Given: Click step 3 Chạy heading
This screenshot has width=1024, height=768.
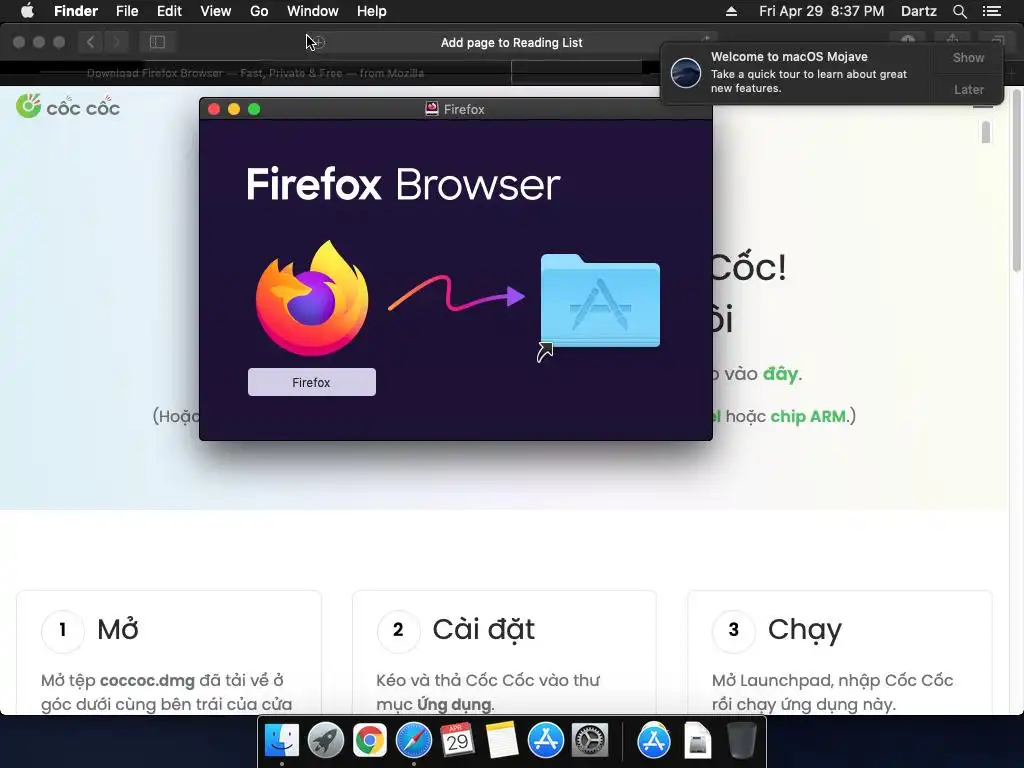Looking at the screenshot, I should pos(805,630).
